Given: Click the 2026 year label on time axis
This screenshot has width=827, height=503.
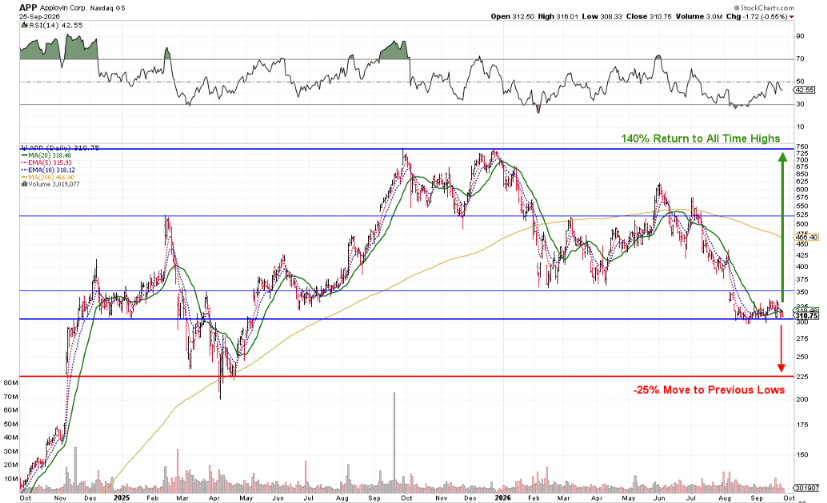Looking at the screenshot, I should point(503,498).
